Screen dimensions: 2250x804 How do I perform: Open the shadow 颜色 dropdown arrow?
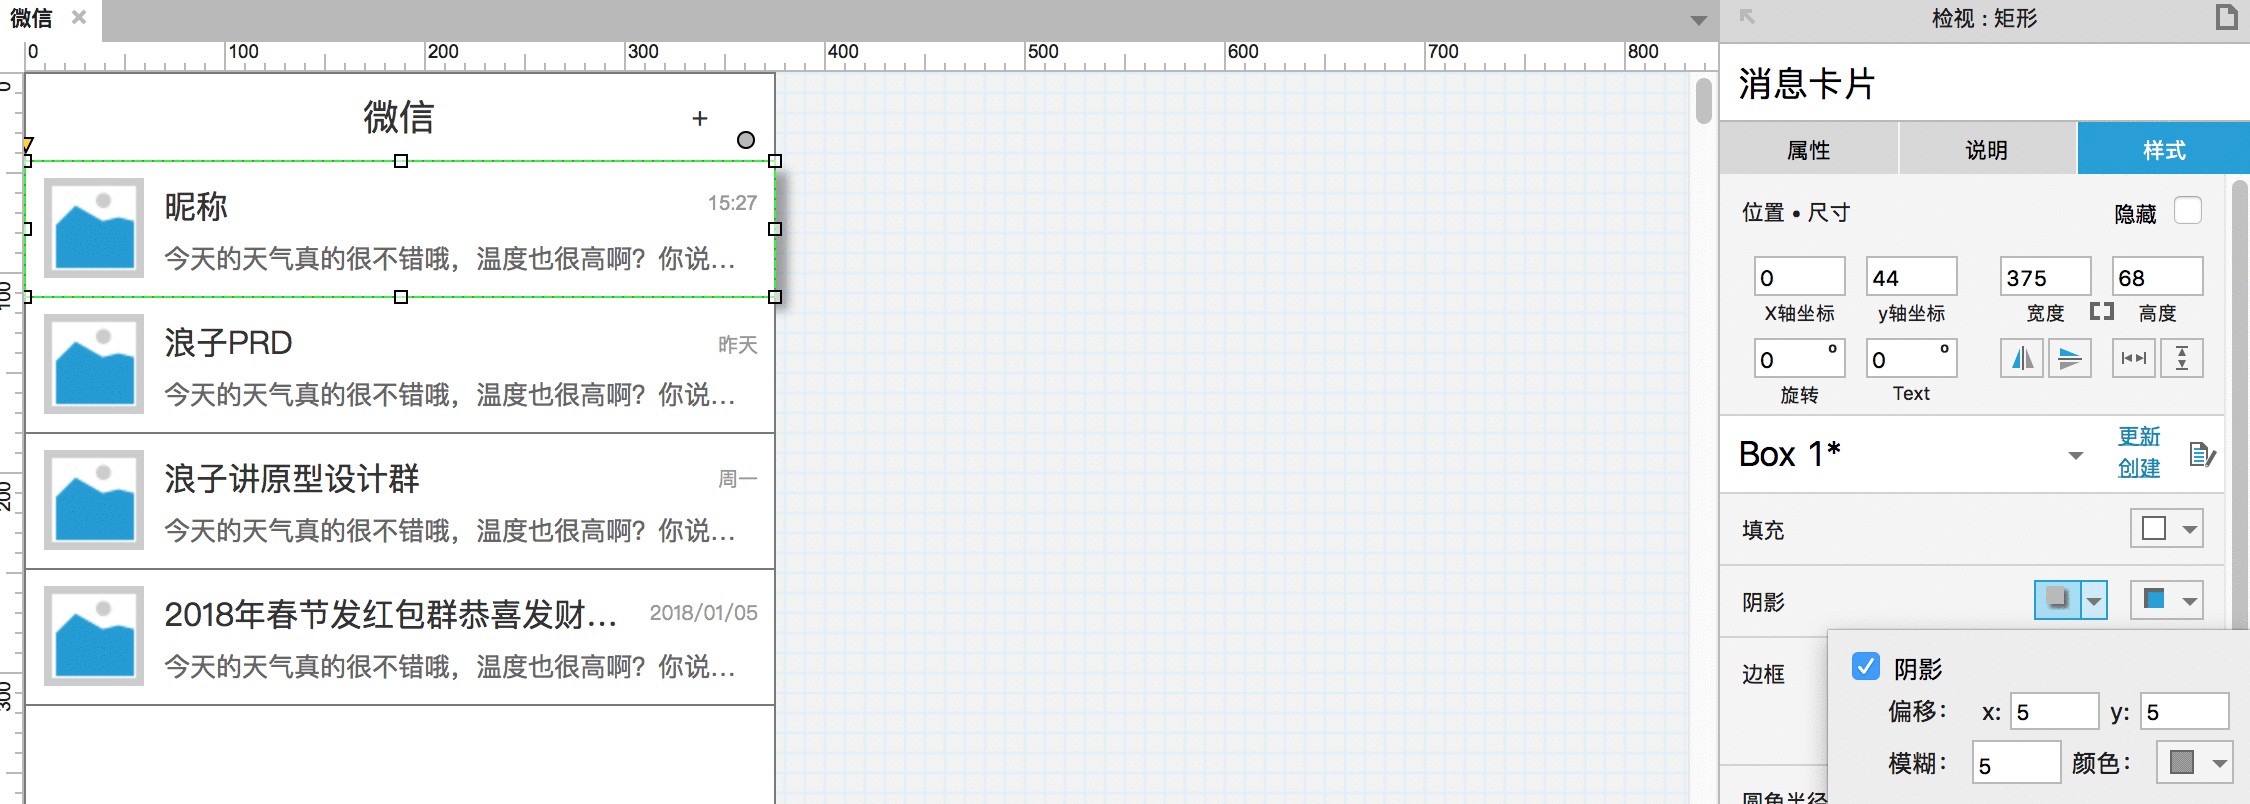[x=2220, y=763]
